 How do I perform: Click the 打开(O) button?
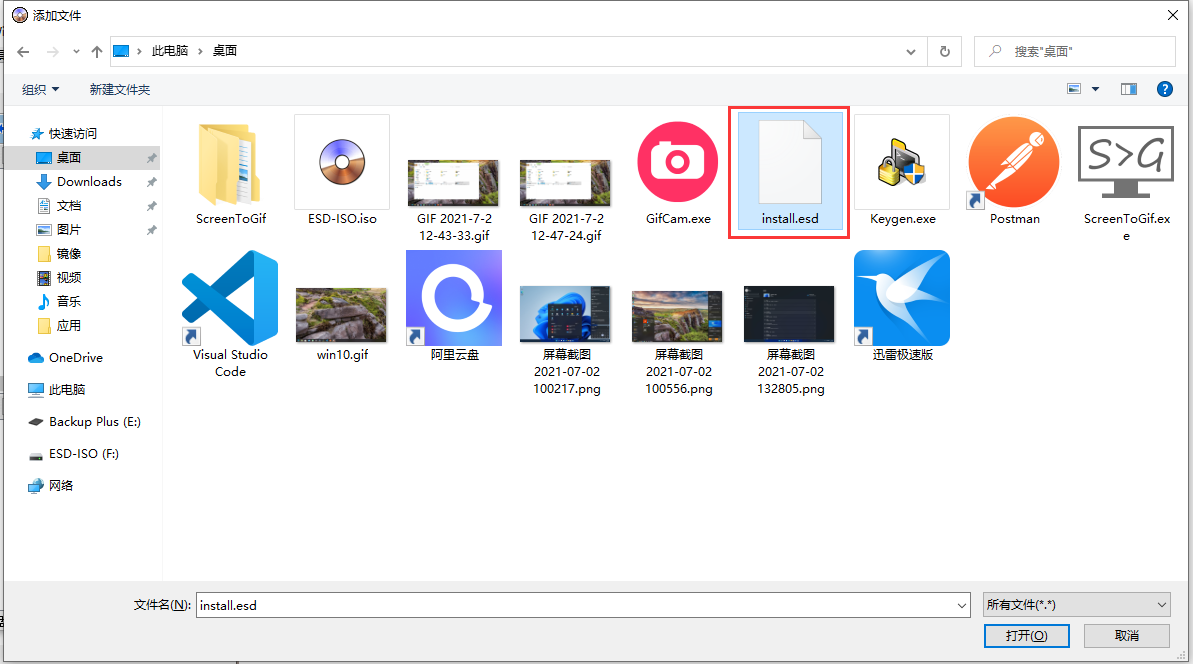pos(1026,636)
